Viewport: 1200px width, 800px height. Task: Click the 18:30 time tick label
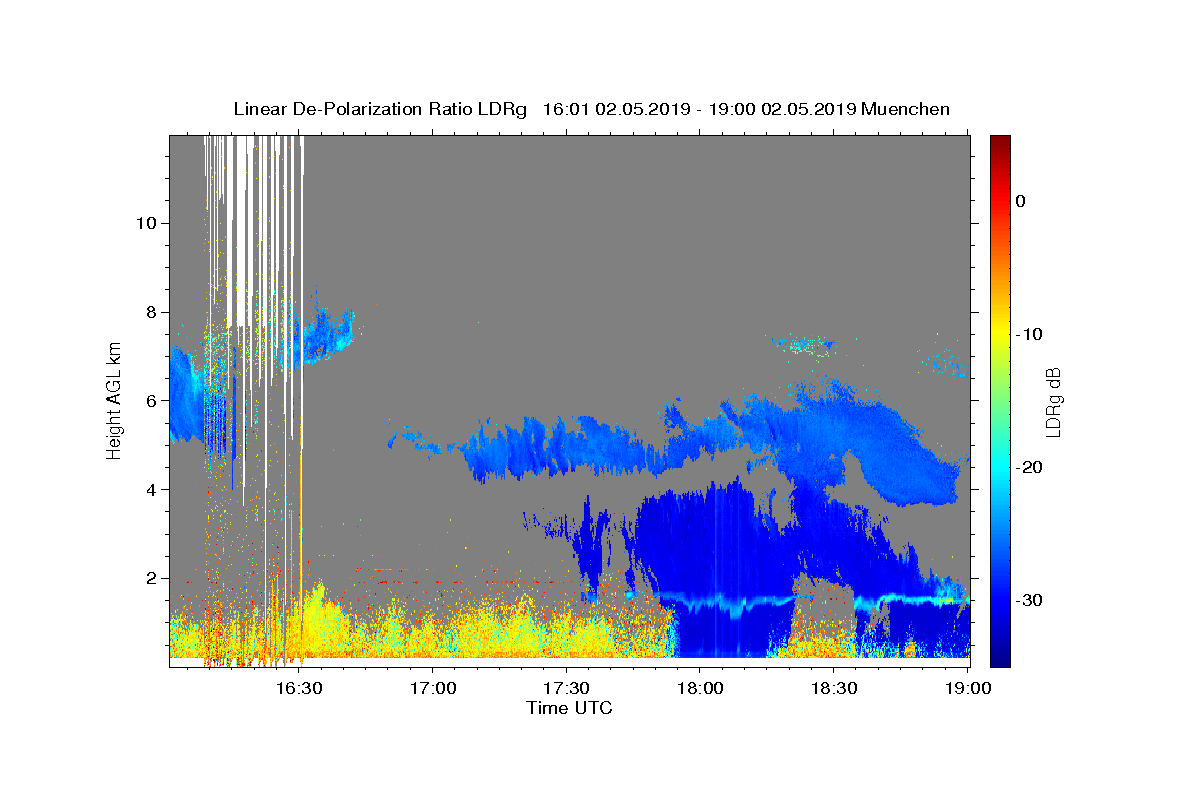tap(834, 688)
